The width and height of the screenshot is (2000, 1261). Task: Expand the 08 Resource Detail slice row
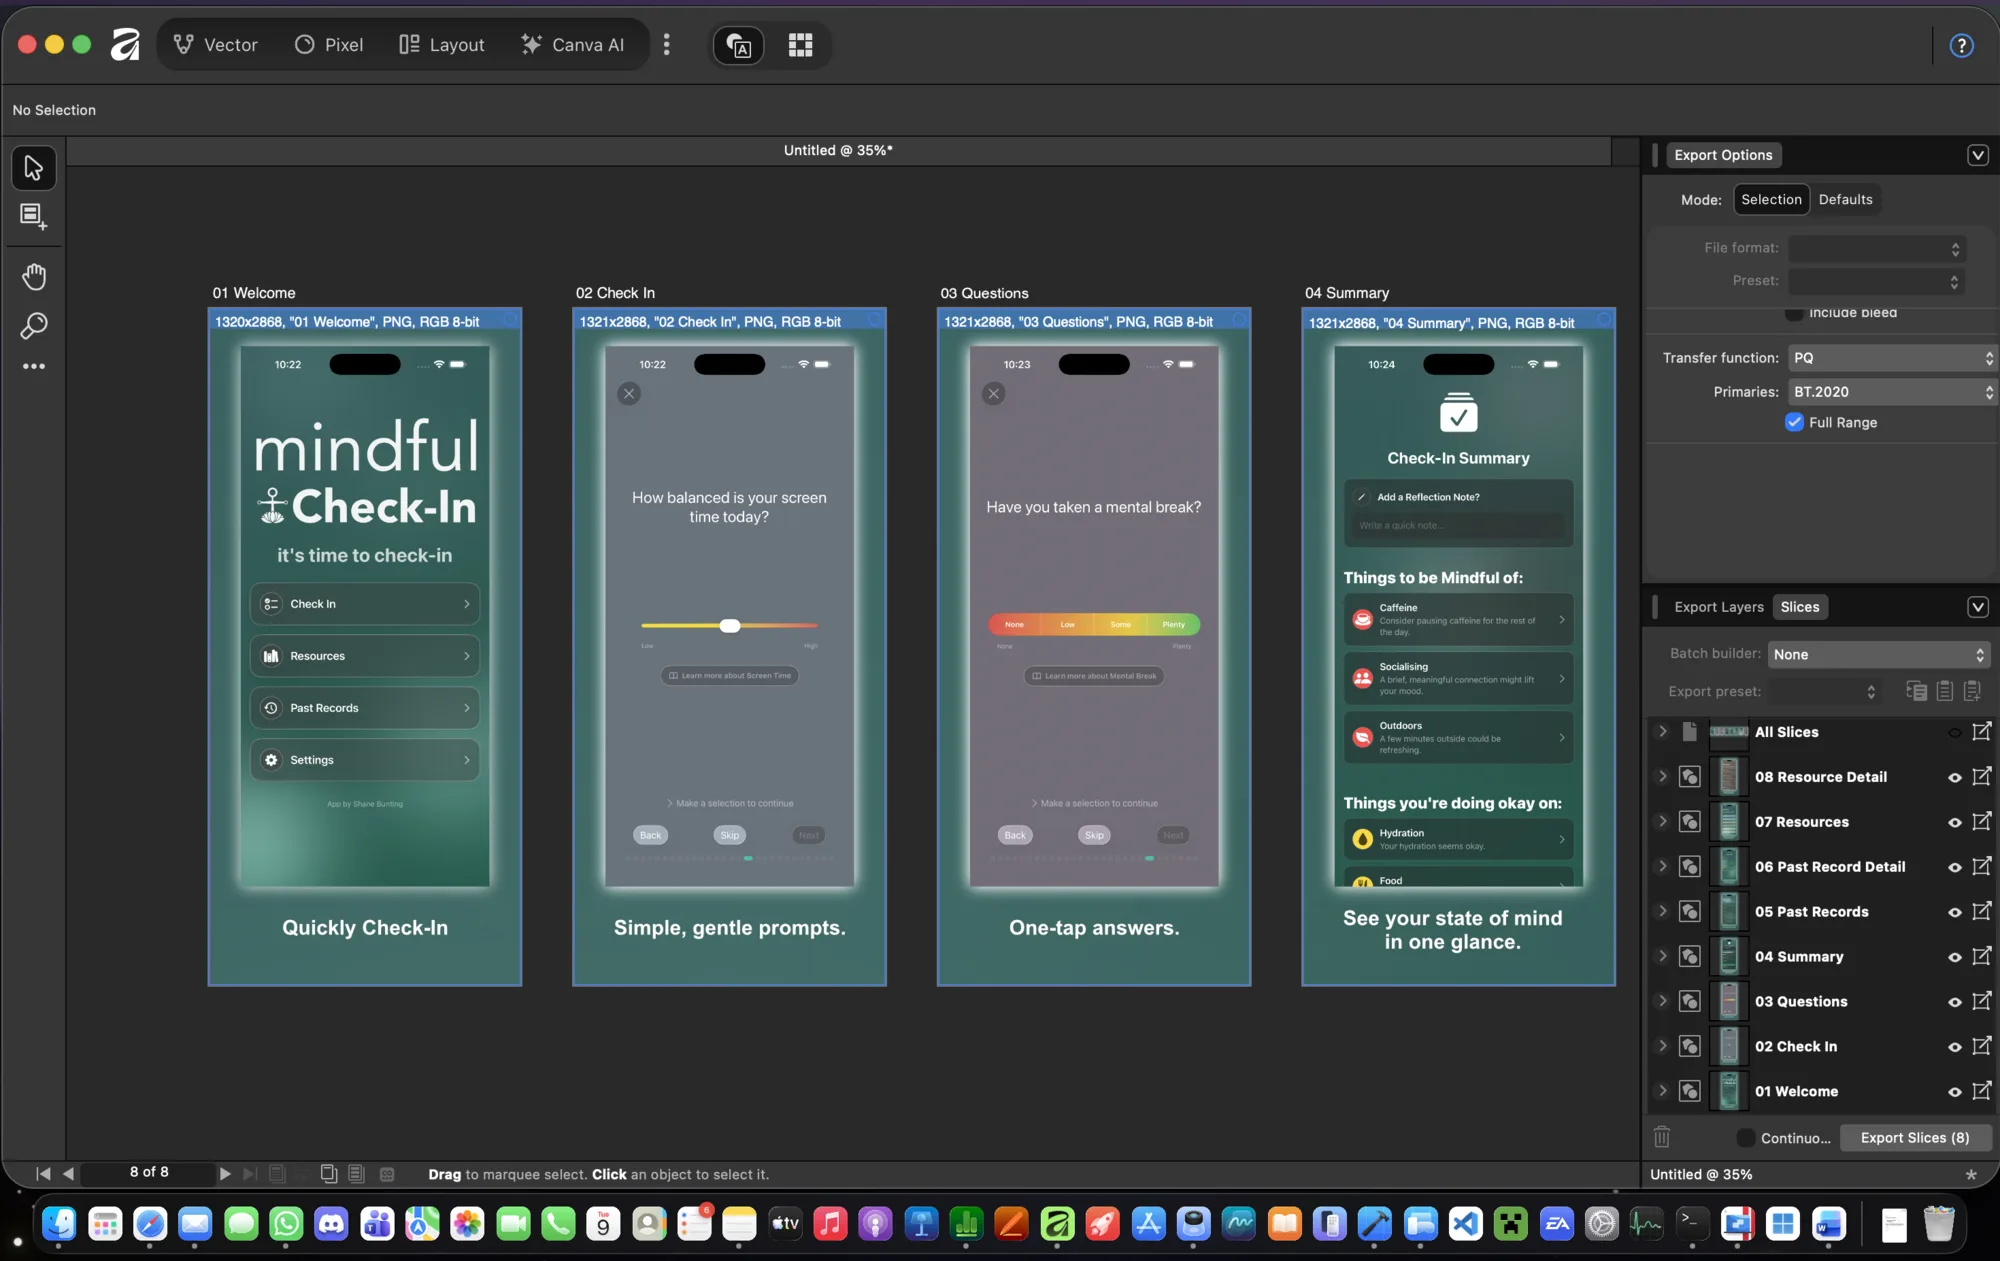tap(1662, 777)
